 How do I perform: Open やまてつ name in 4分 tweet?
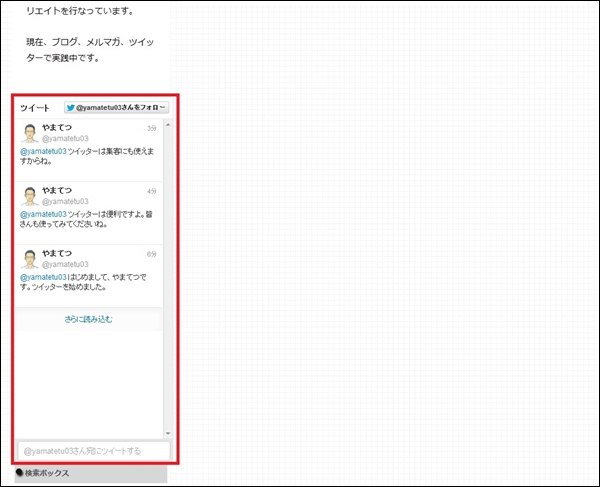[57, 190]
